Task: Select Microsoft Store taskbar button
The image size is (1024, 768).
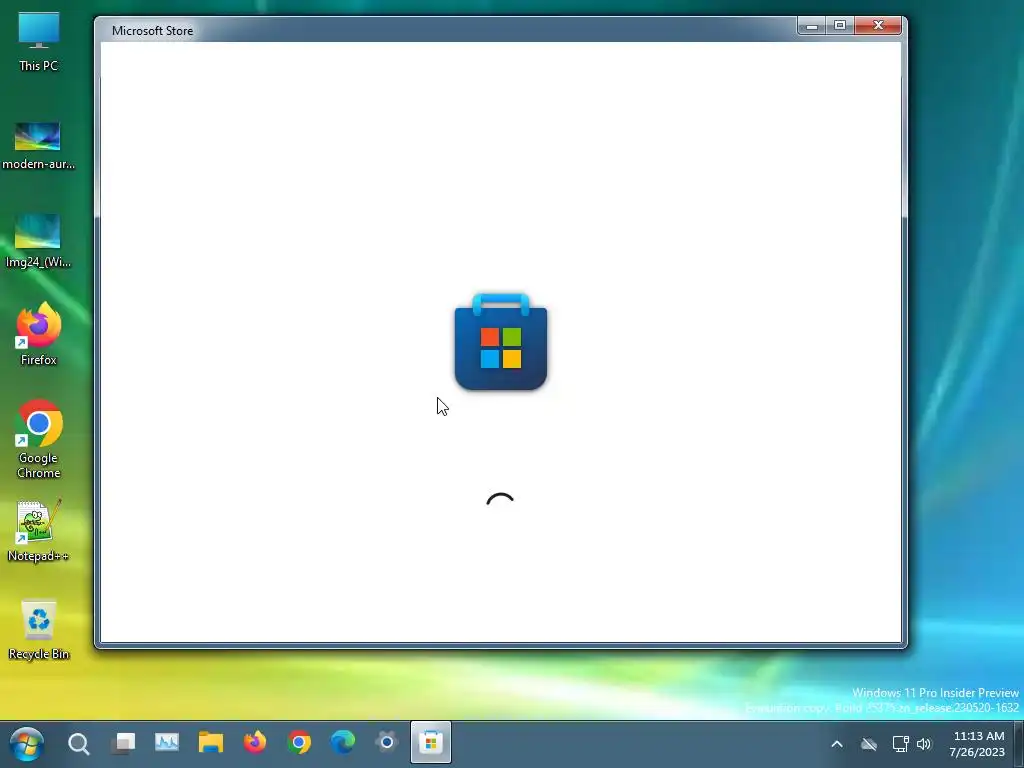Action: pyautogui.click(x=431, y=743)
